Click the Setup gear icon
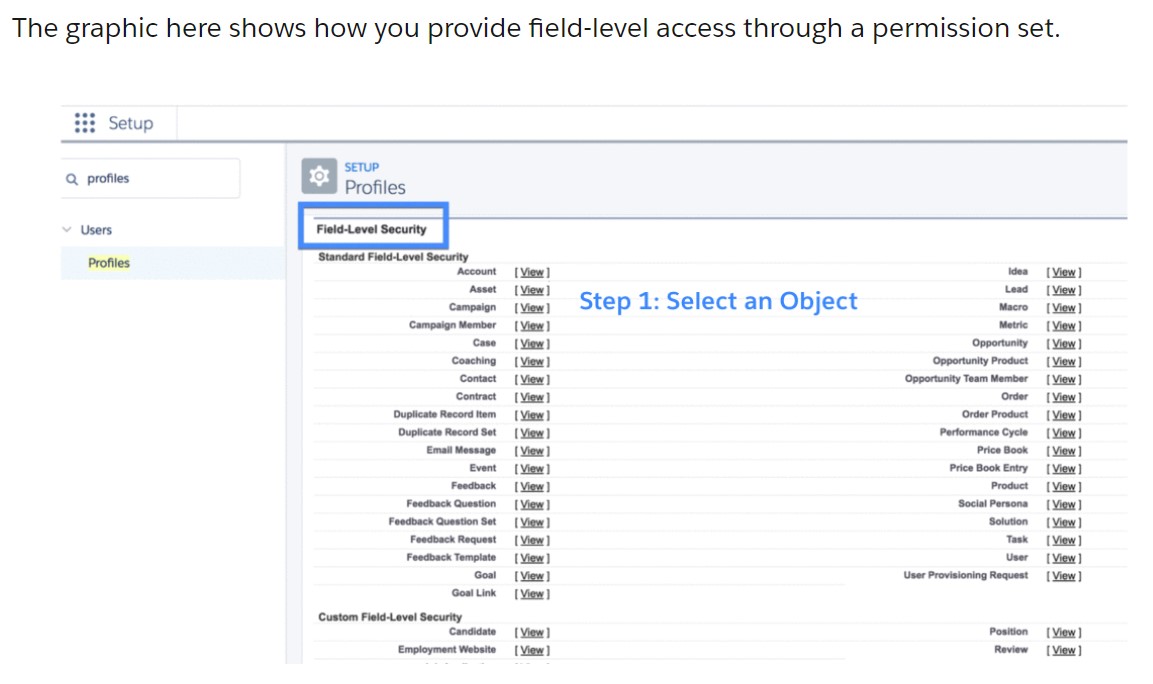The height and width of the screenshot is (684, 1153). (x=319, y=176)
